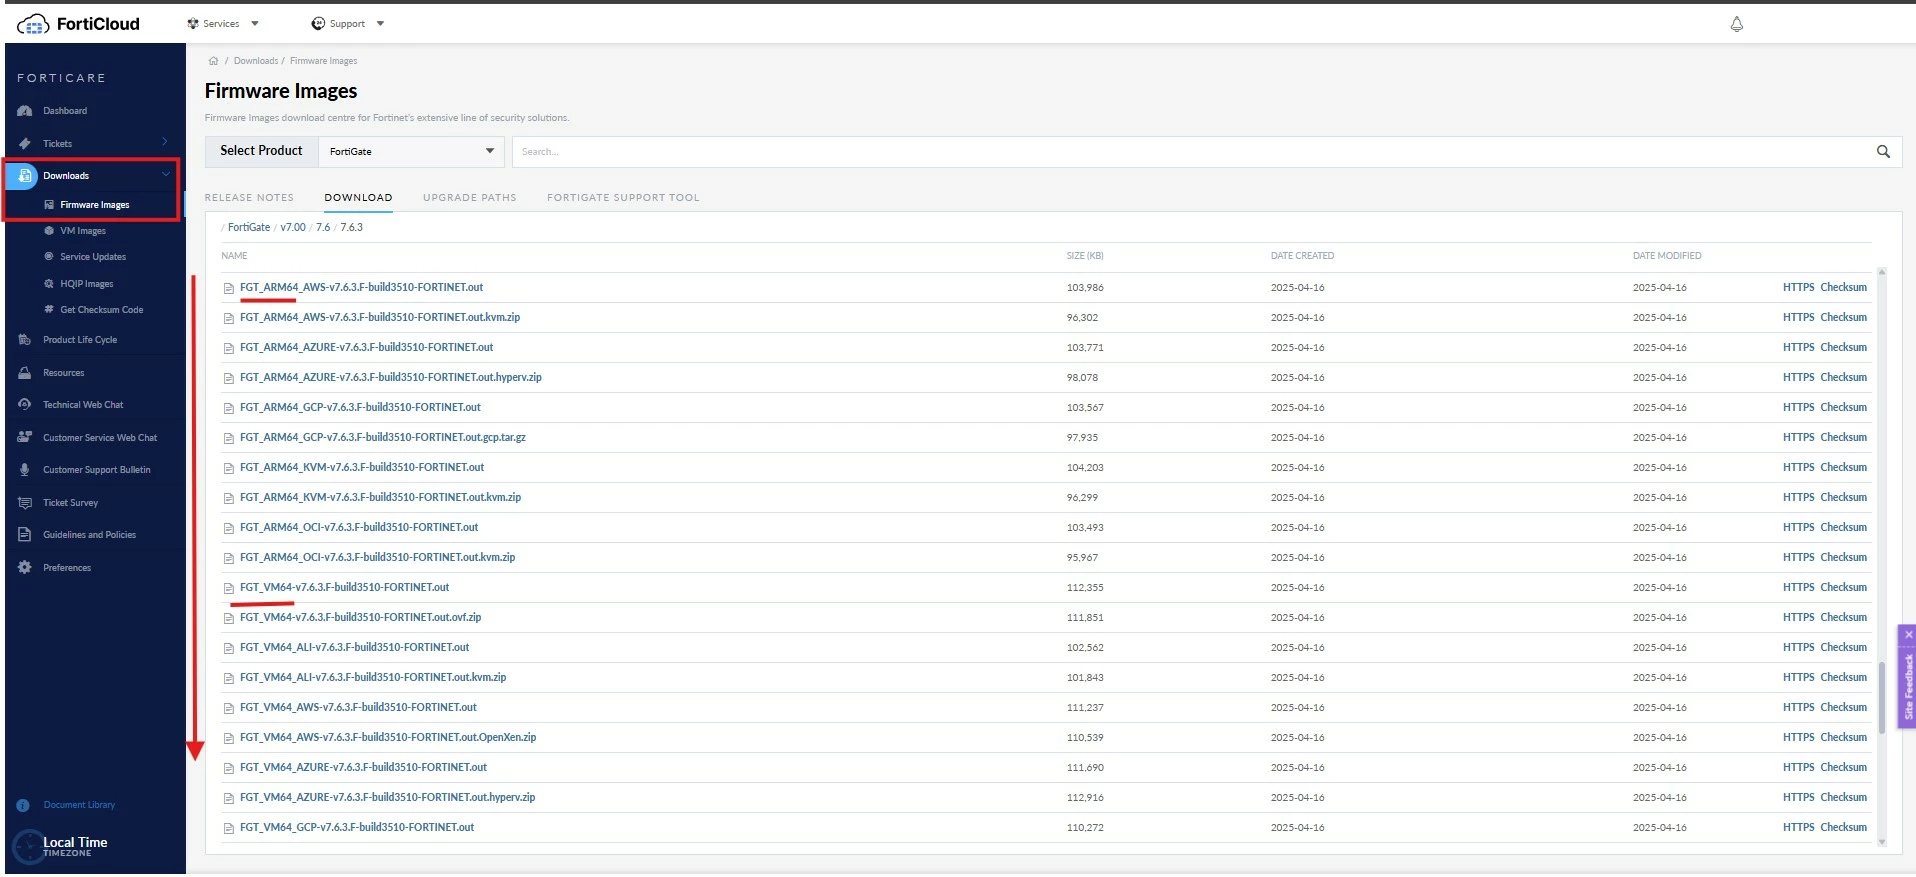Click the home breadcrumb icon
Screen dimensions: 1916x877
213,61
